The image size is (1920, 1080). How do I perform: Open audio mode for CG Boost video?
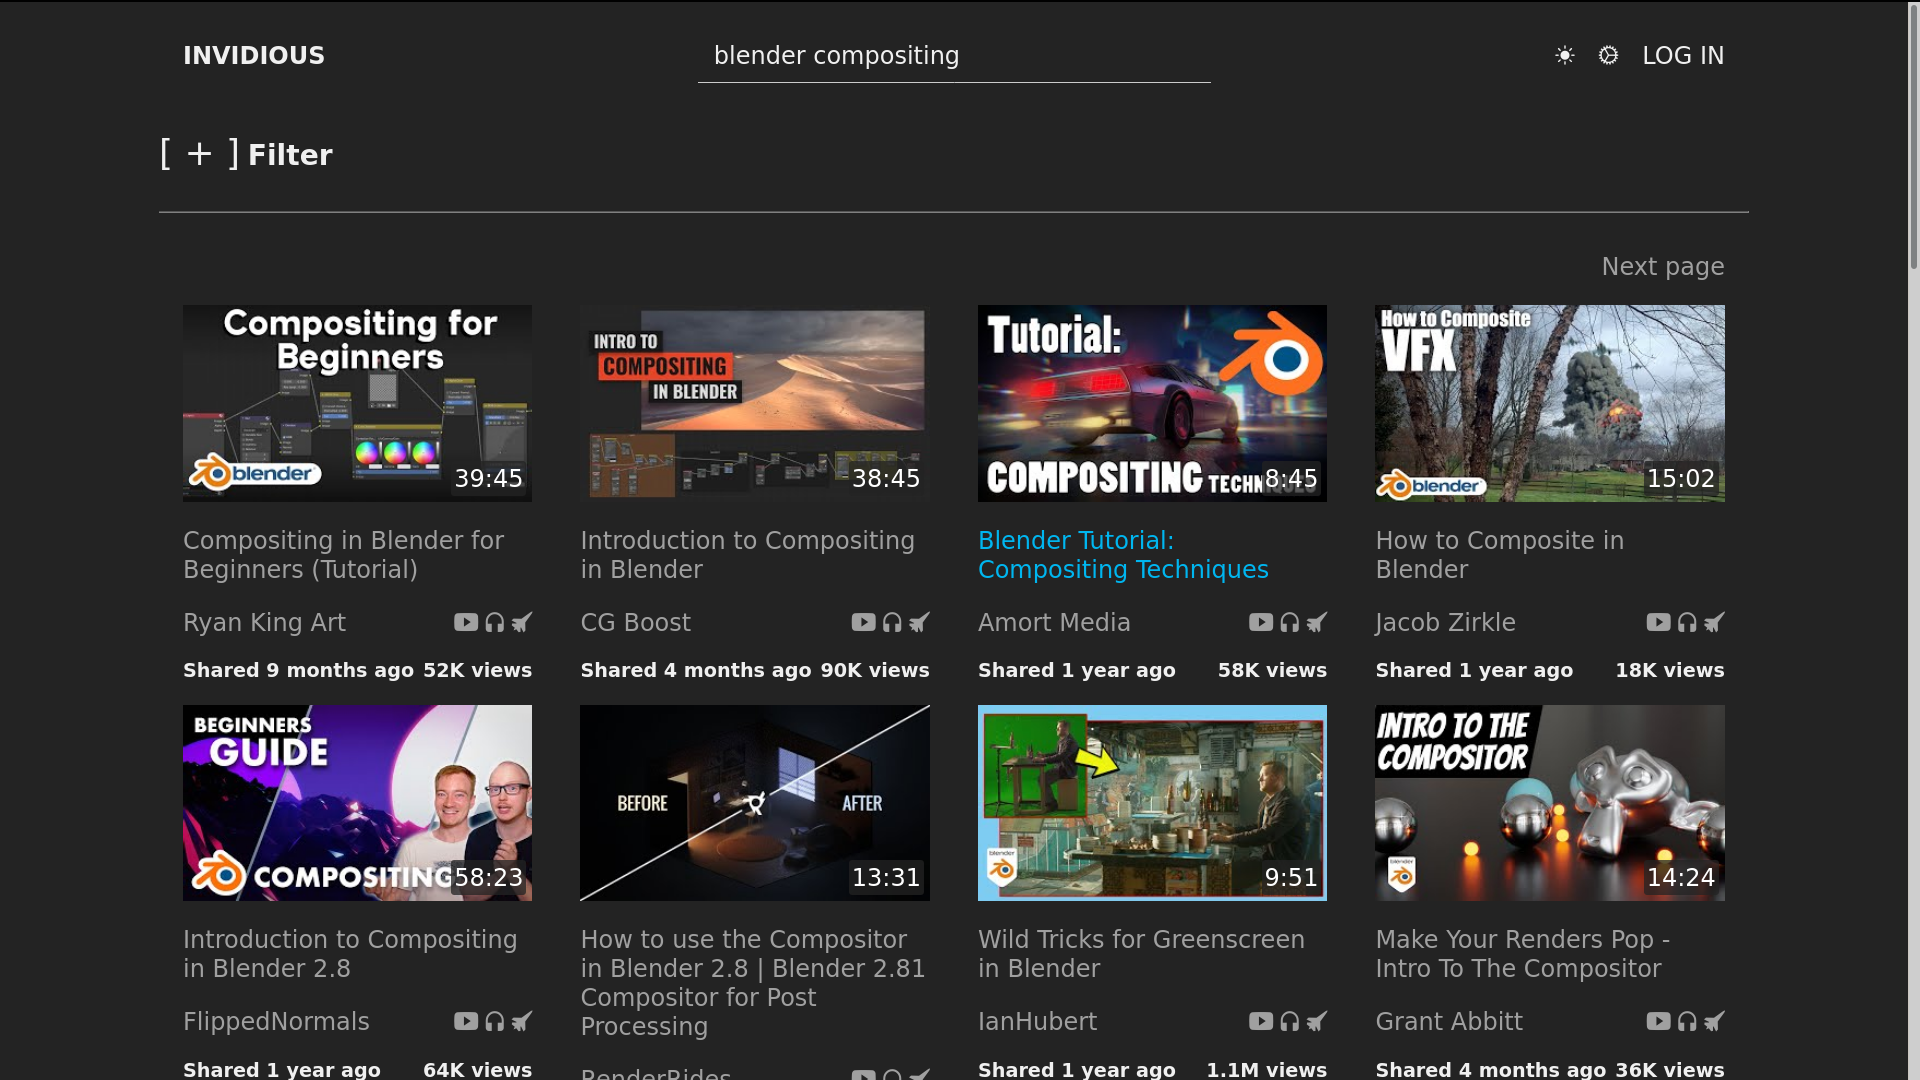point(892,622)
